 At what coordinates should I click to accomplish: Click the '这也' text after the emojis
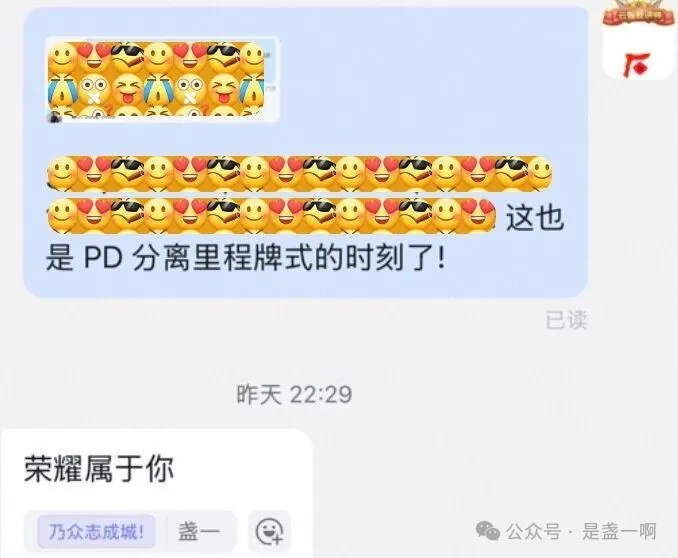534,216
